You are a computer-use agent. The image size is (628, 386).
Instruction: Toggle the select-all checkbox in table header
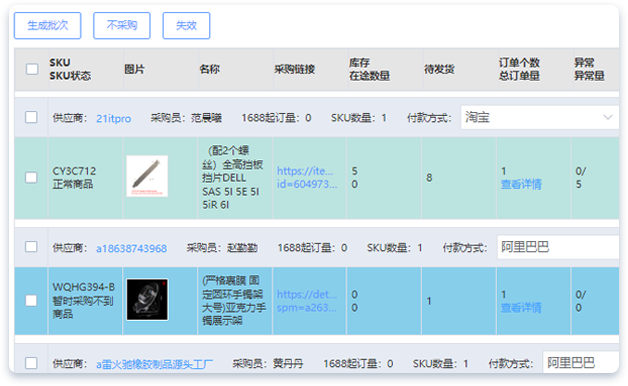[32, 69]
